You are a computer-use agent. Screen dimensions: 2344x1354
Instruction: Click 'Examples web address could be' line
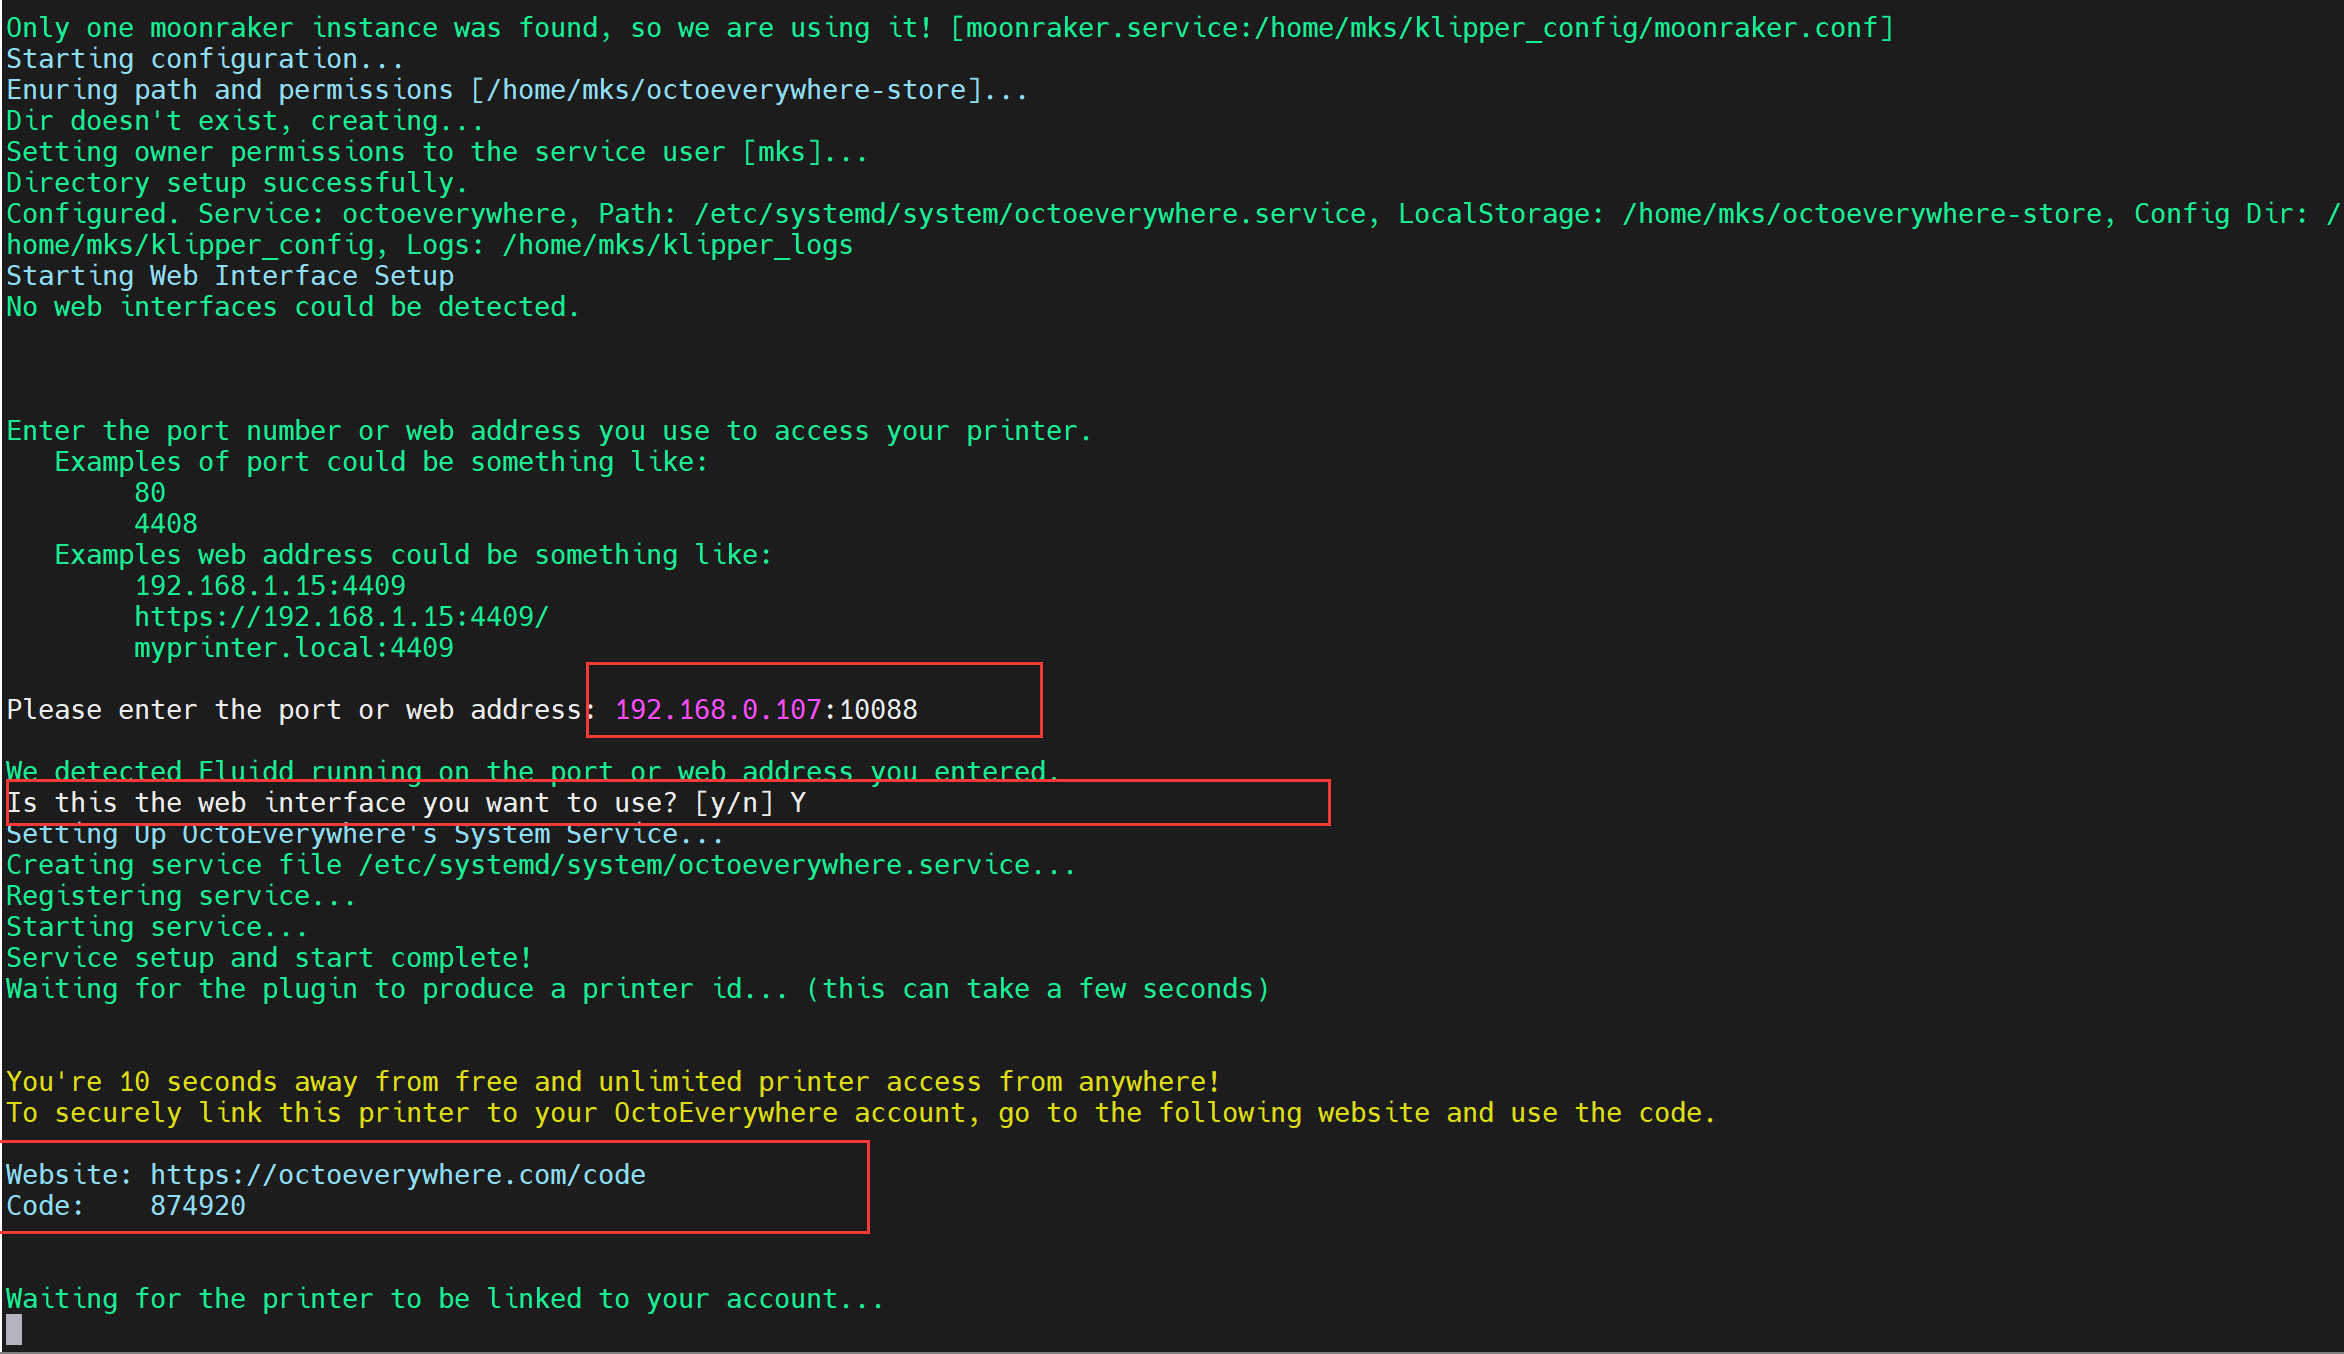click(x=413, y=555)
